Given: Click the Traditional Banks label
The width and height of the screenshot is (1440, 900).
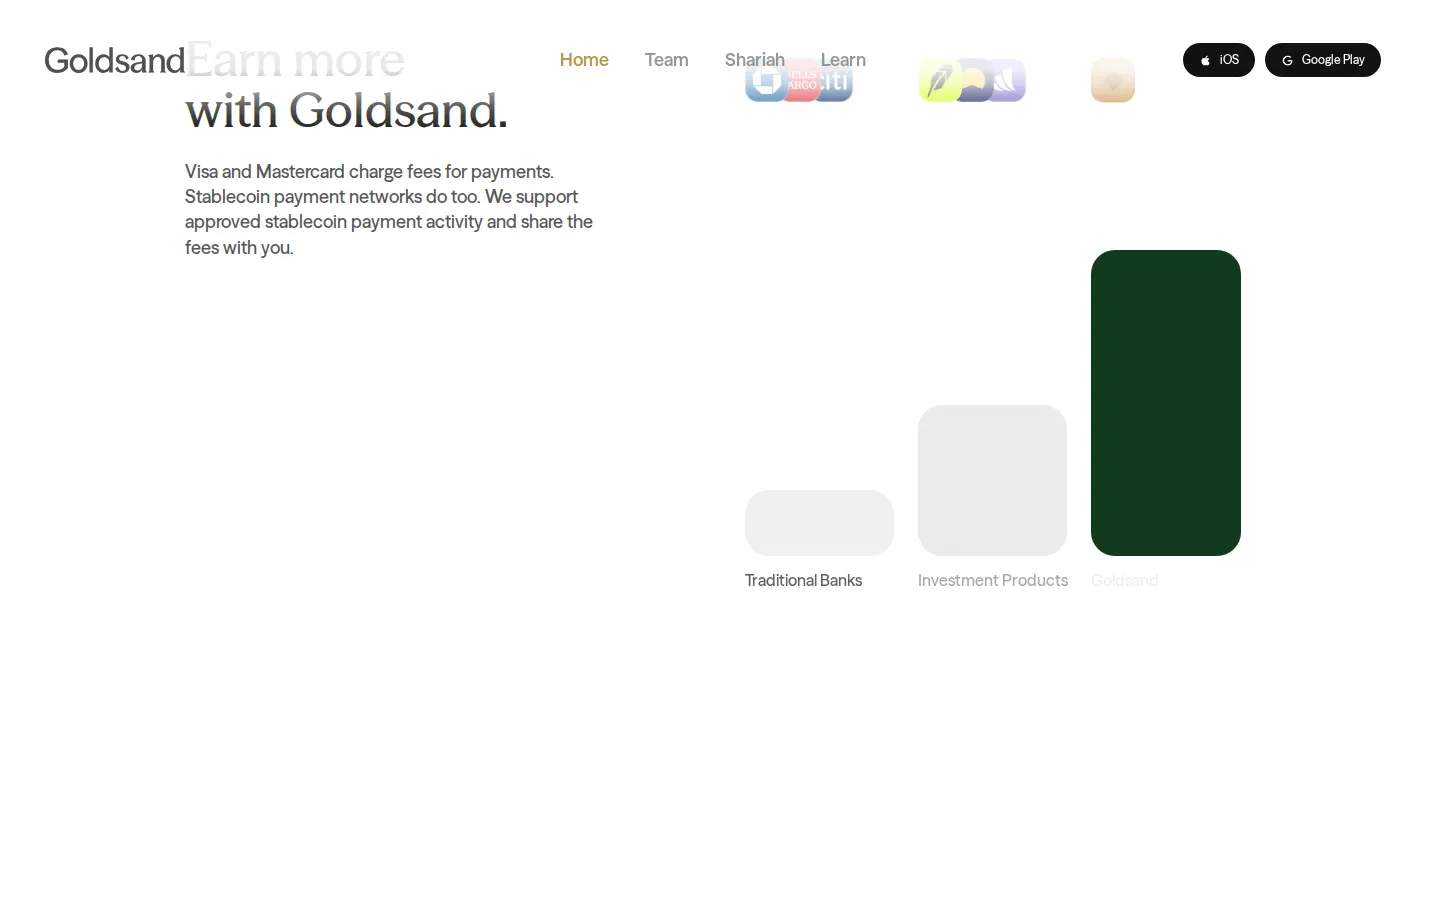Looking at the screenshot, I should [803, 580].
